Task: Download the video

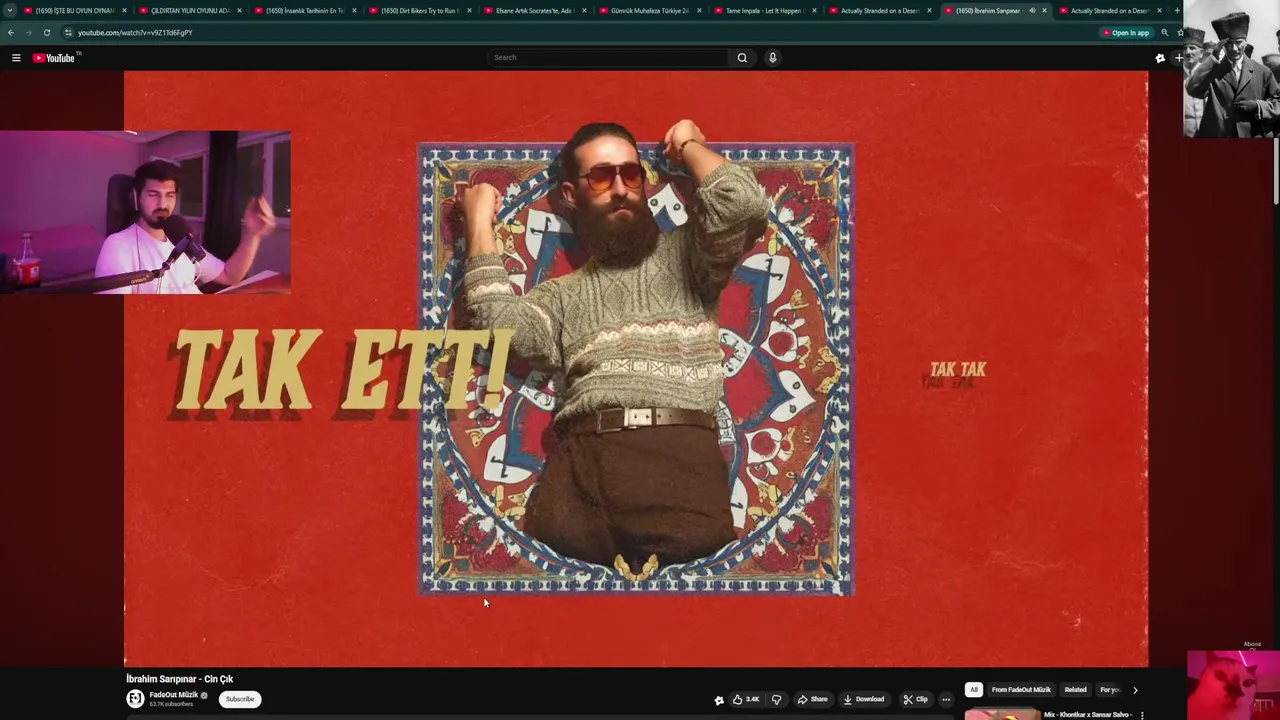Action: coord(864,699)
